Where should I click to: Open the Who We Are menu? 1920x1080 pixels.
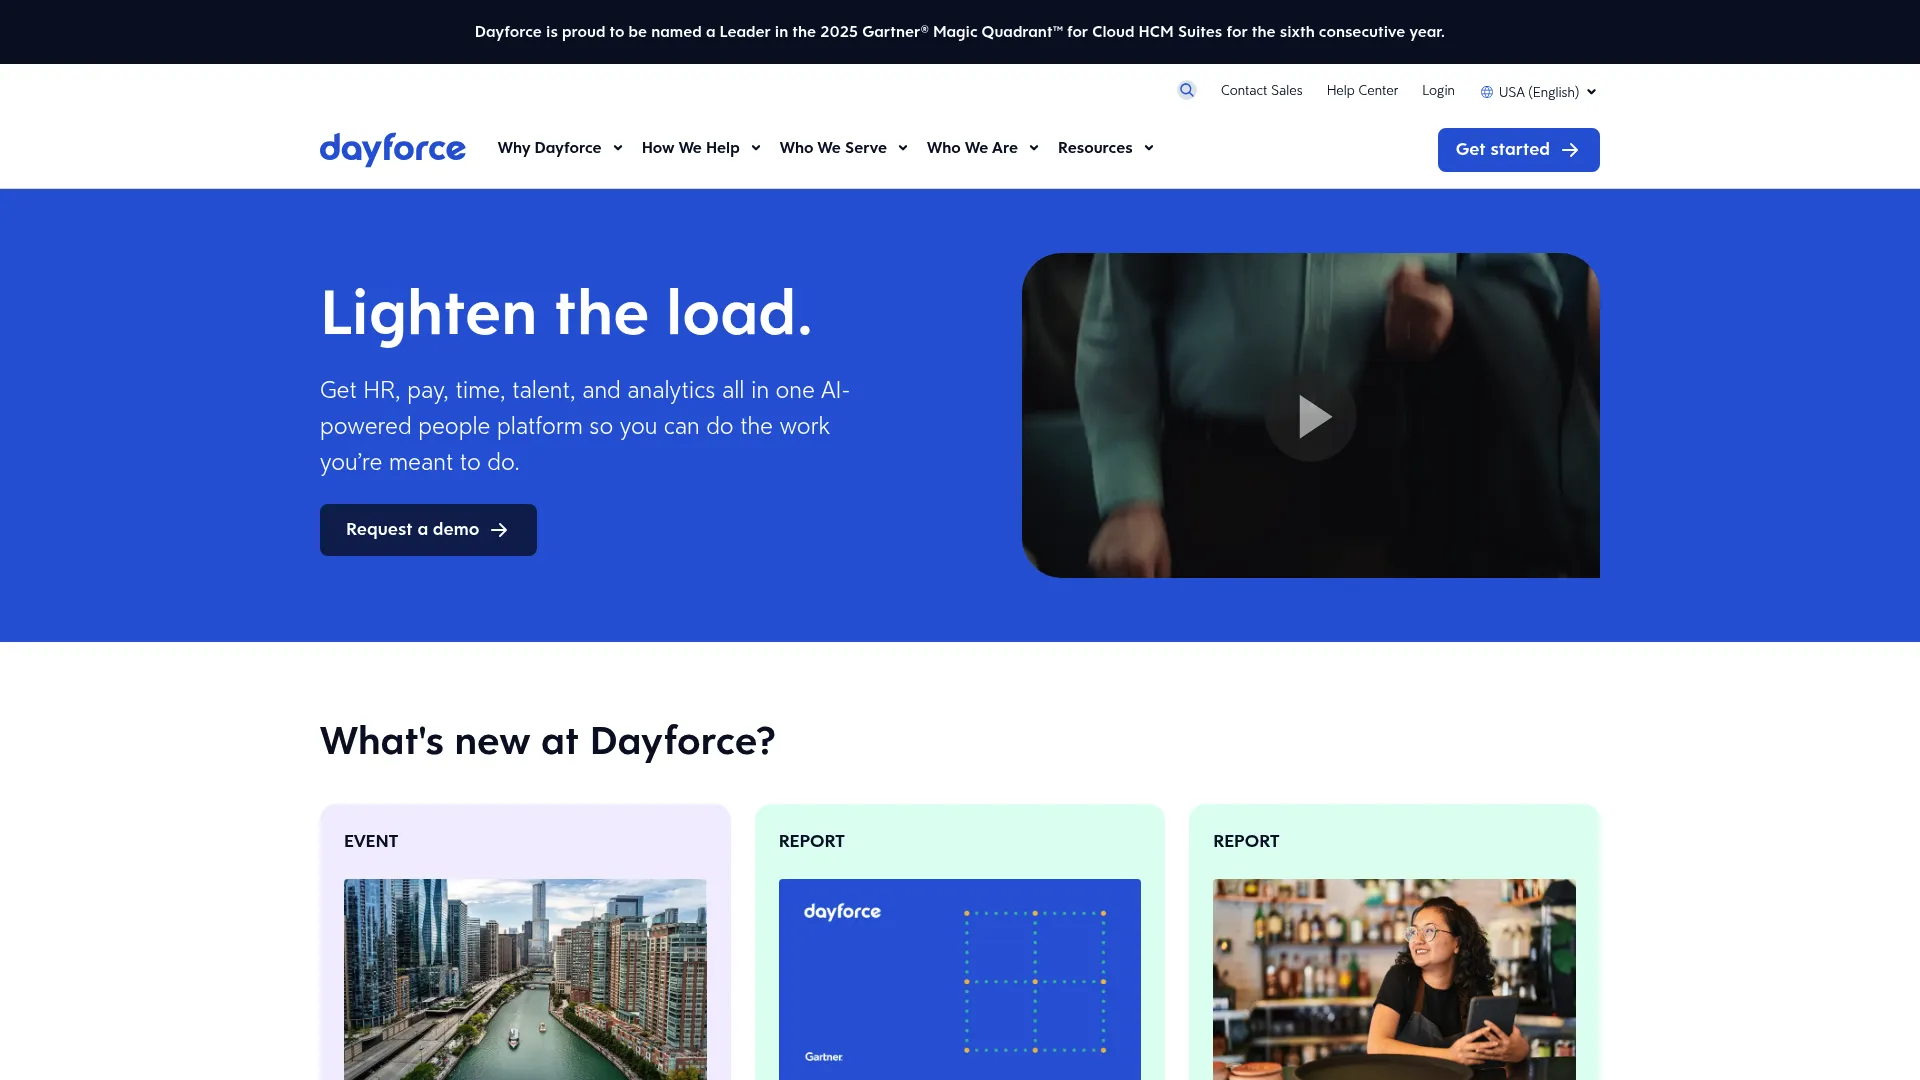(983, 148)
